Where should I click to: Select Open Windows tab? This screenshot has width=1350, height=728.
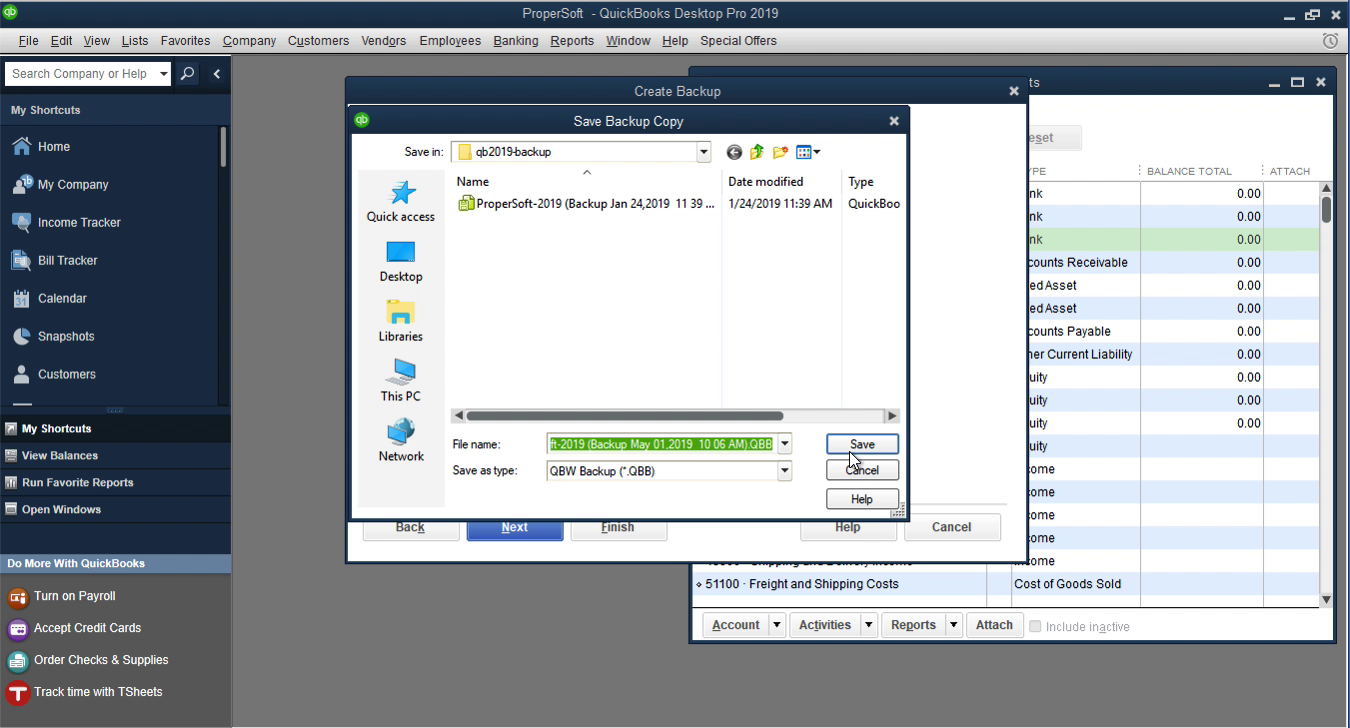click(x=115, y=509)
